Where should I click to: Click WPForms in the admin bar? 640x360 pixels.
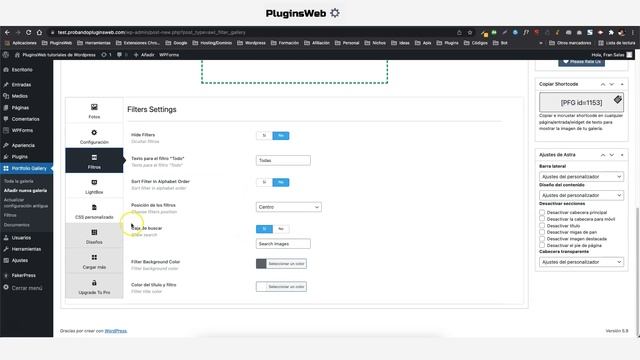(x=169, y=55)
